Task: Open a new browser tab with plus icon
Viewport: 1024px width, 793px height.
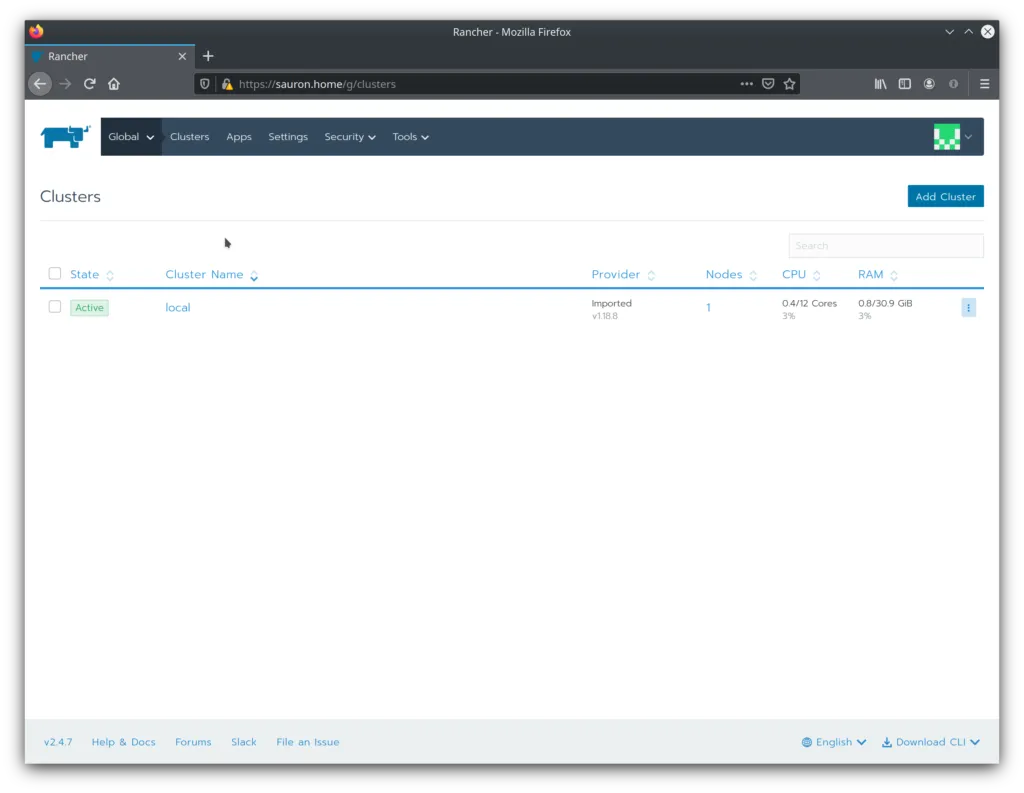Action: (x=208, y=56)
